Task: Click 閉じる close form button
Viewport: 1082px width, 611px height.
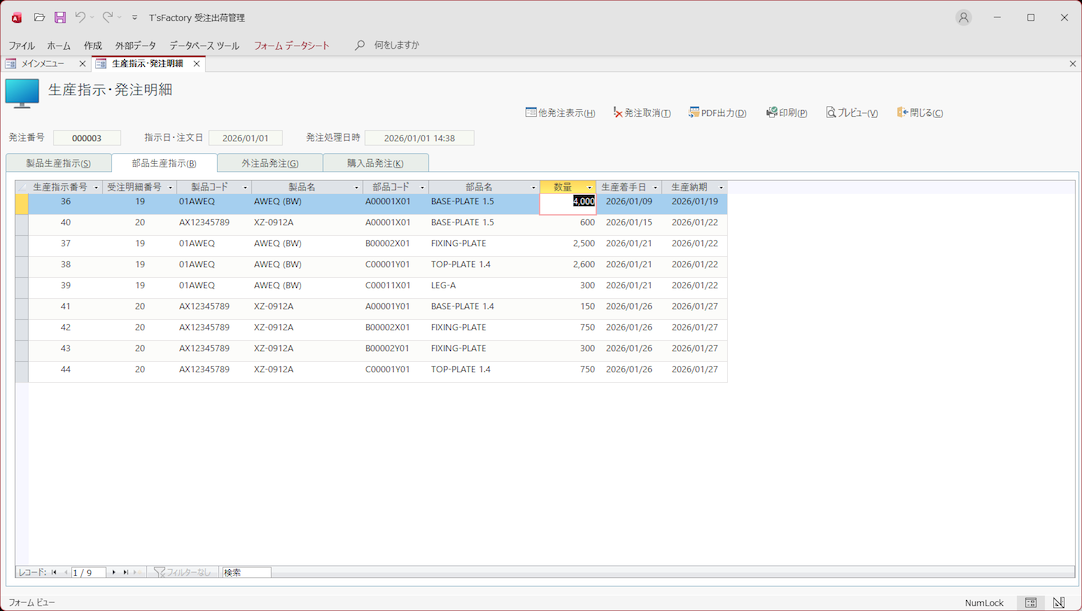Action: click(919, 113)
